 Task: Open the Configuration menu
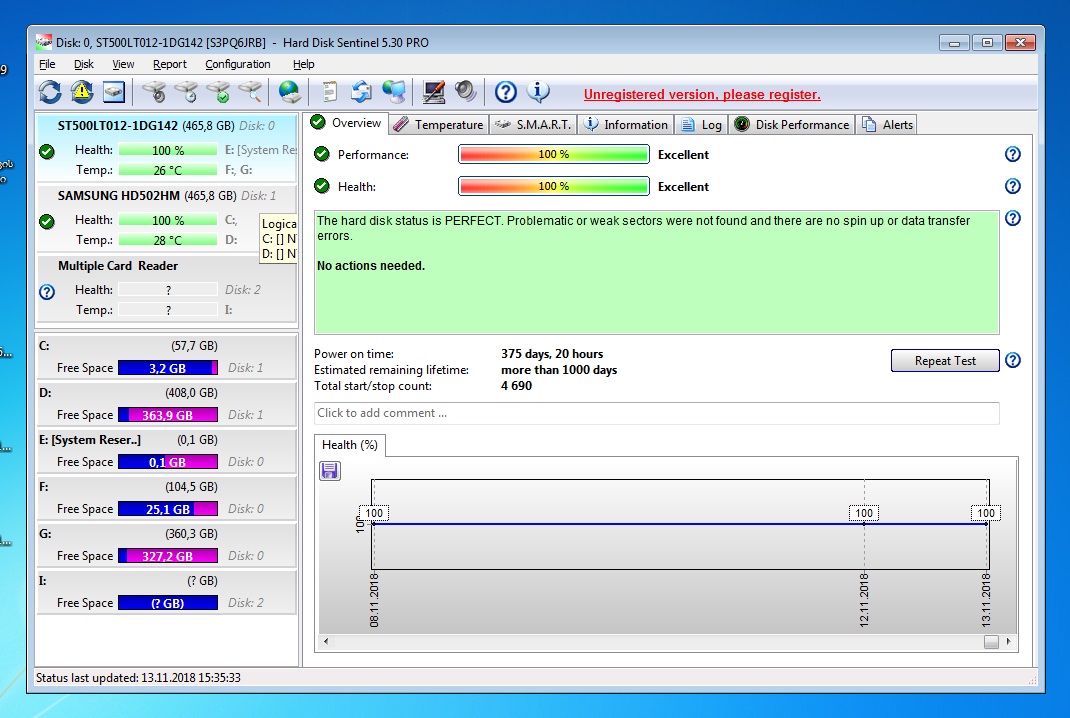[238, 64]
